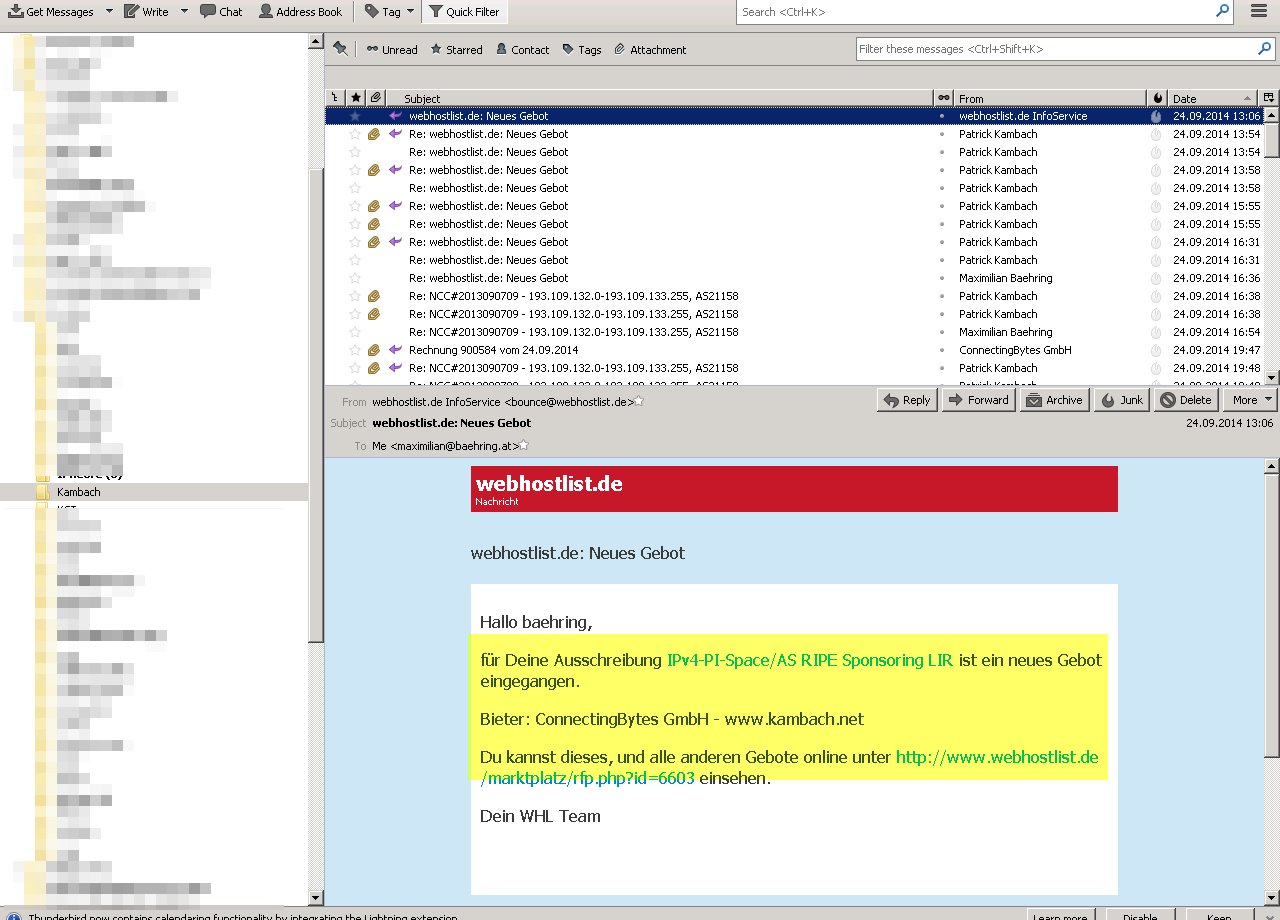
Task: Forward the open message
Action: (x=978, y=400)
